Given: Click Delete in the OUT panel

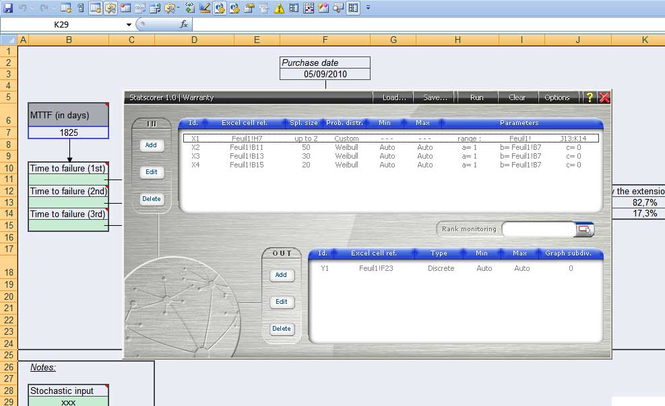Looking at the screenshot, I should (x=281, y=328).
